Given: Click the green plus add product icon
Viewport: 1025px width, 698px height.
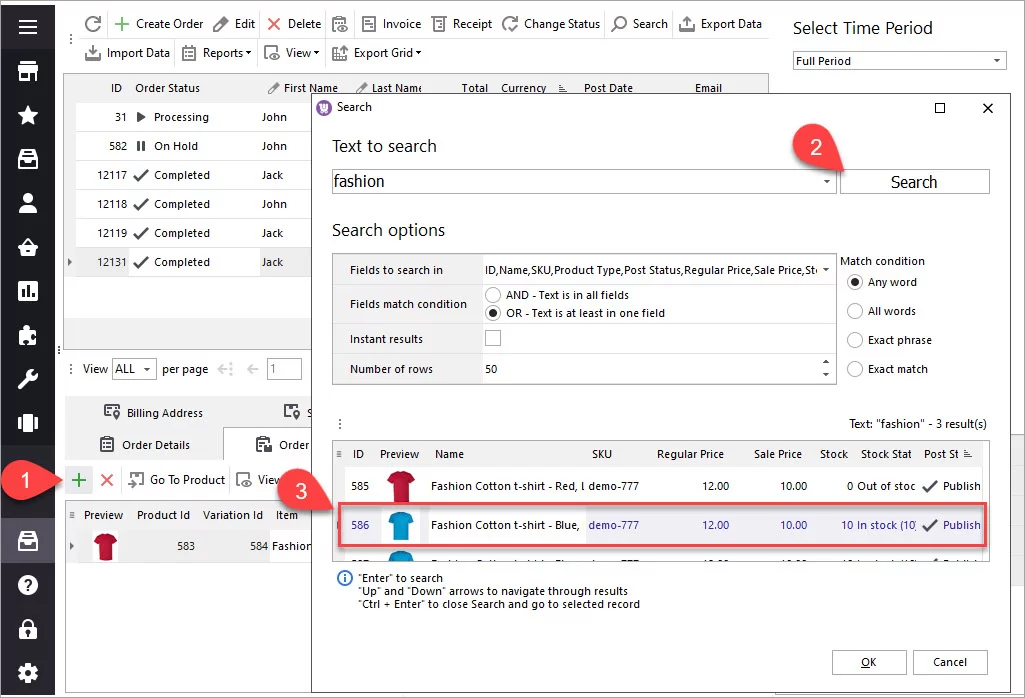Looking at the screenshot, I should click(80, 480).
